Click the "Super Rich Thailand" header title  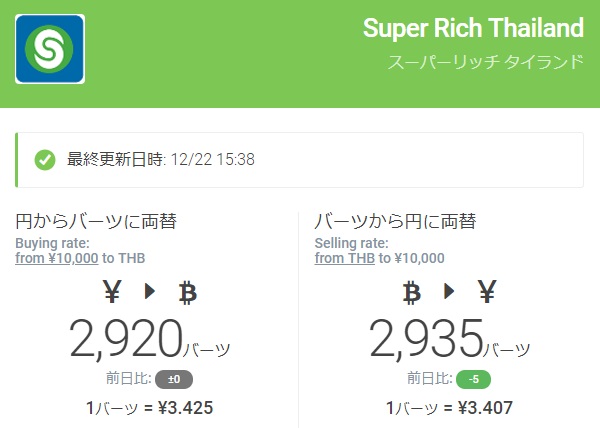point(472,28)
